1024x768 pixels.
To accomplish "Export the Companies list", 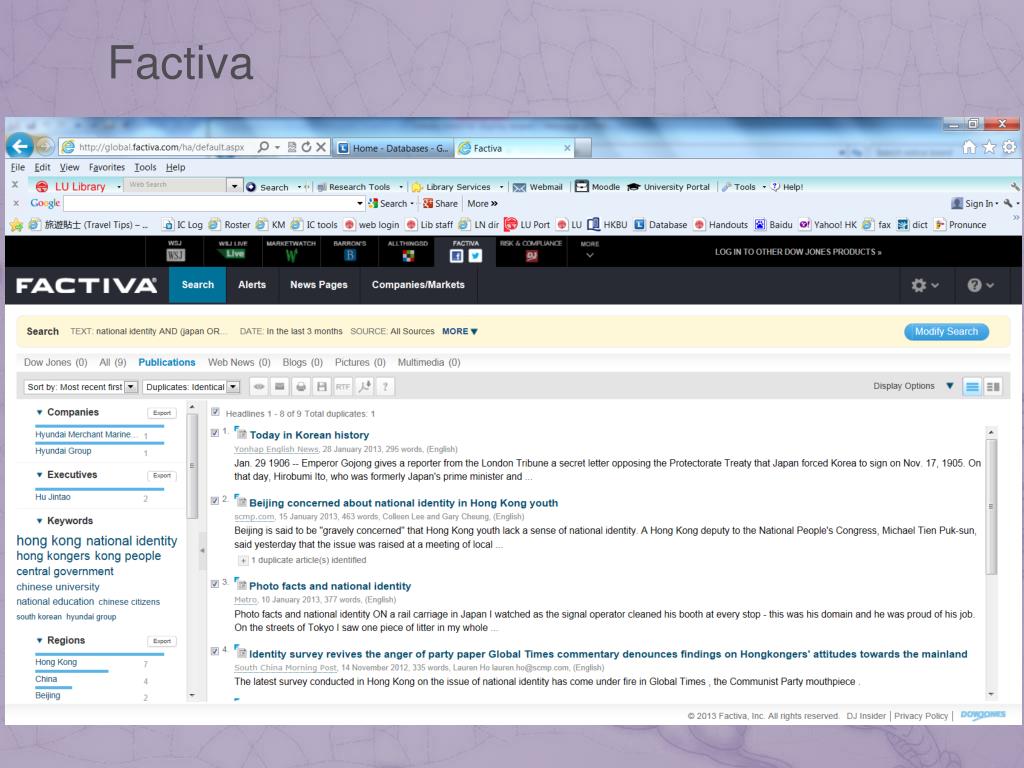I will (162, 413).
